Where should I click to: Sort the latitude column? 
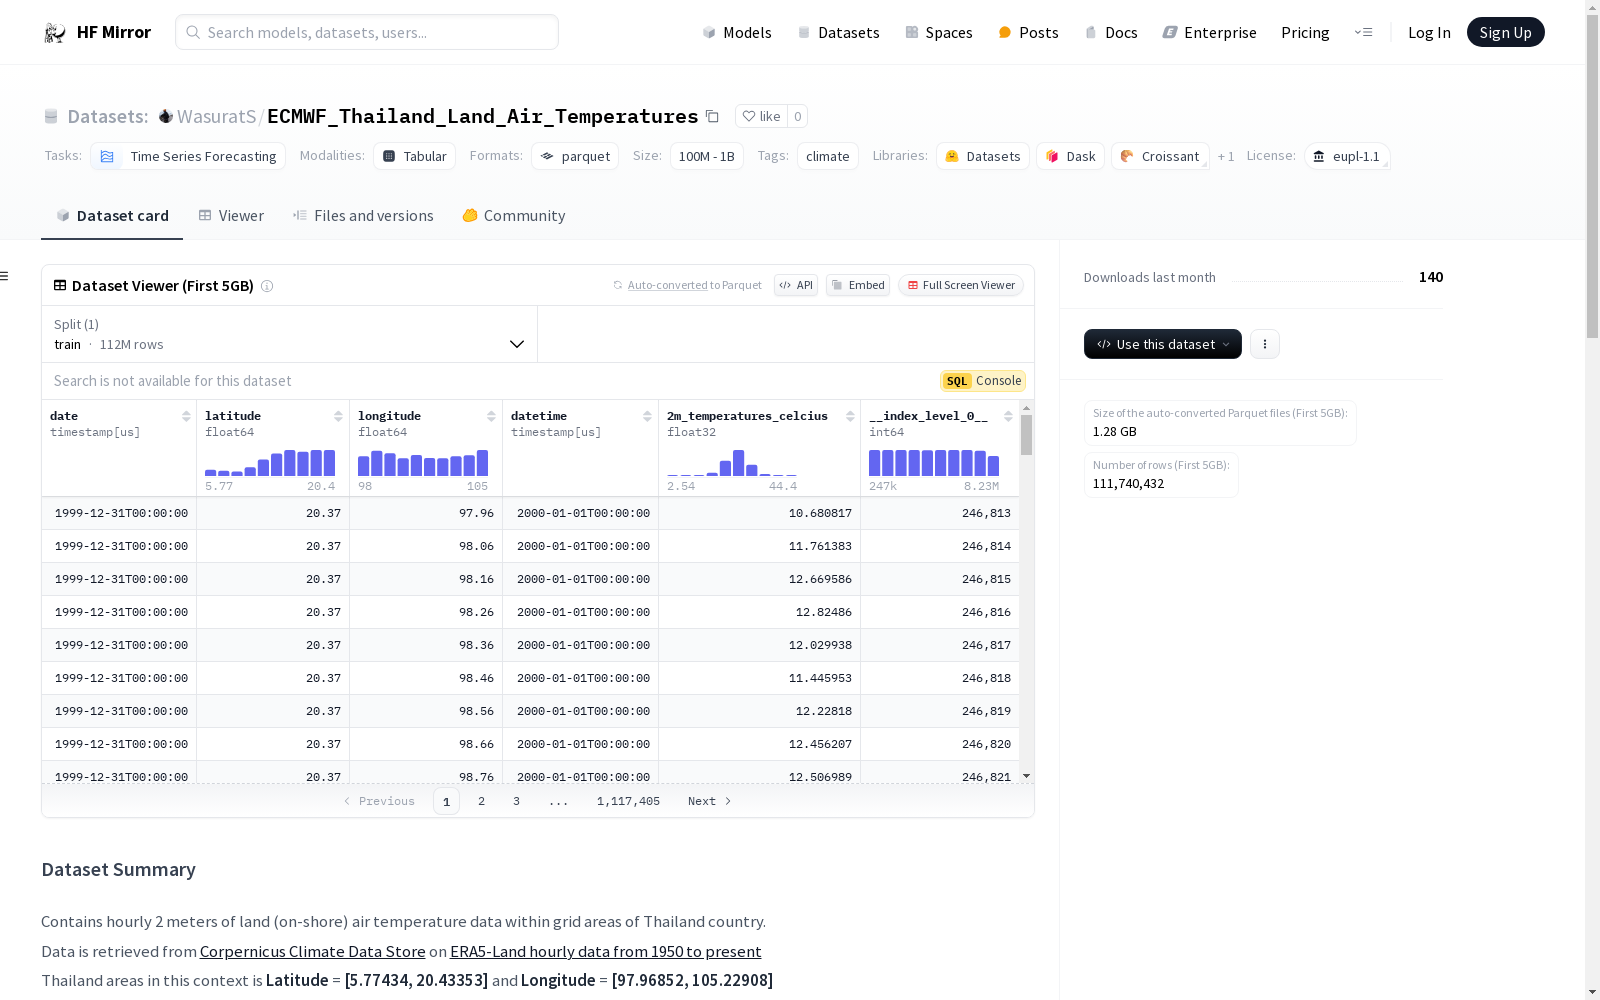click(338, 416)
